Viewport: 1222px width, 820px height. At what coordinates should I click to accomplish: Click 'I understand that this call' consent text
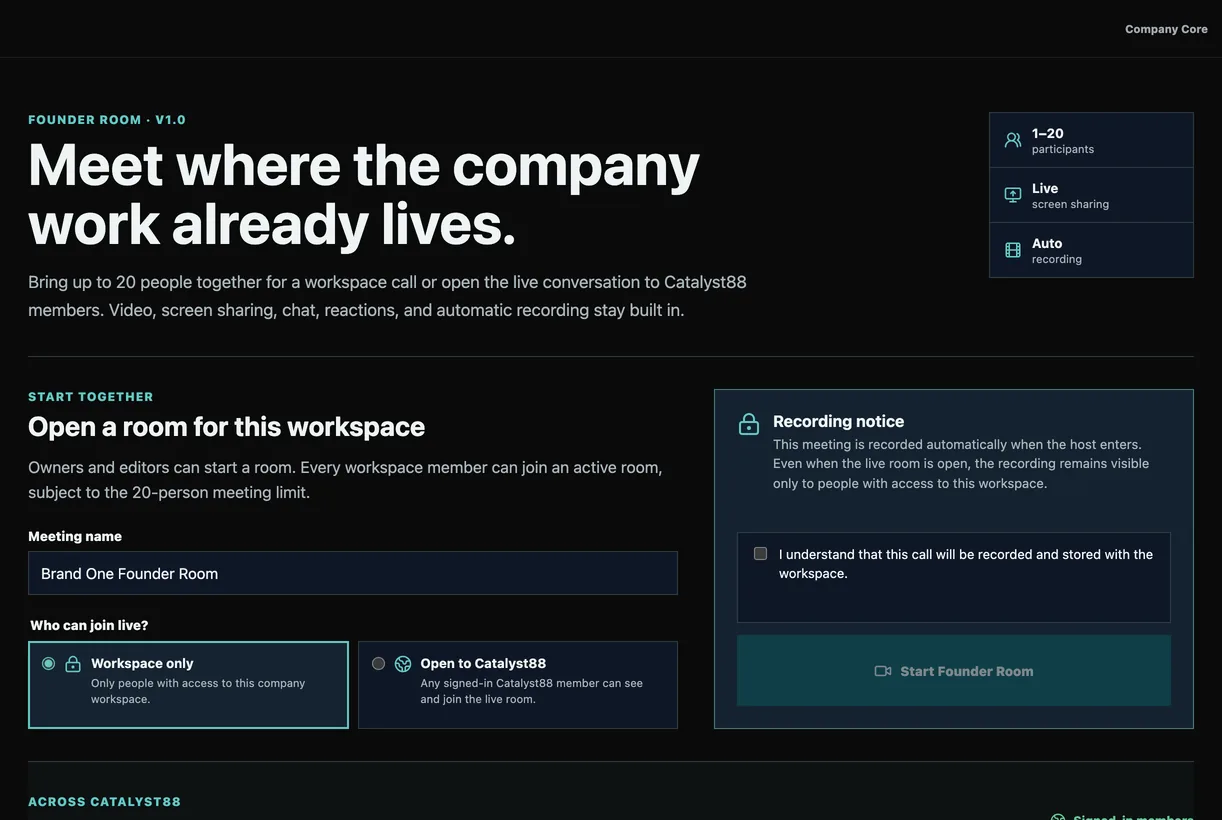pyautogui.click(x=966, y=564)
